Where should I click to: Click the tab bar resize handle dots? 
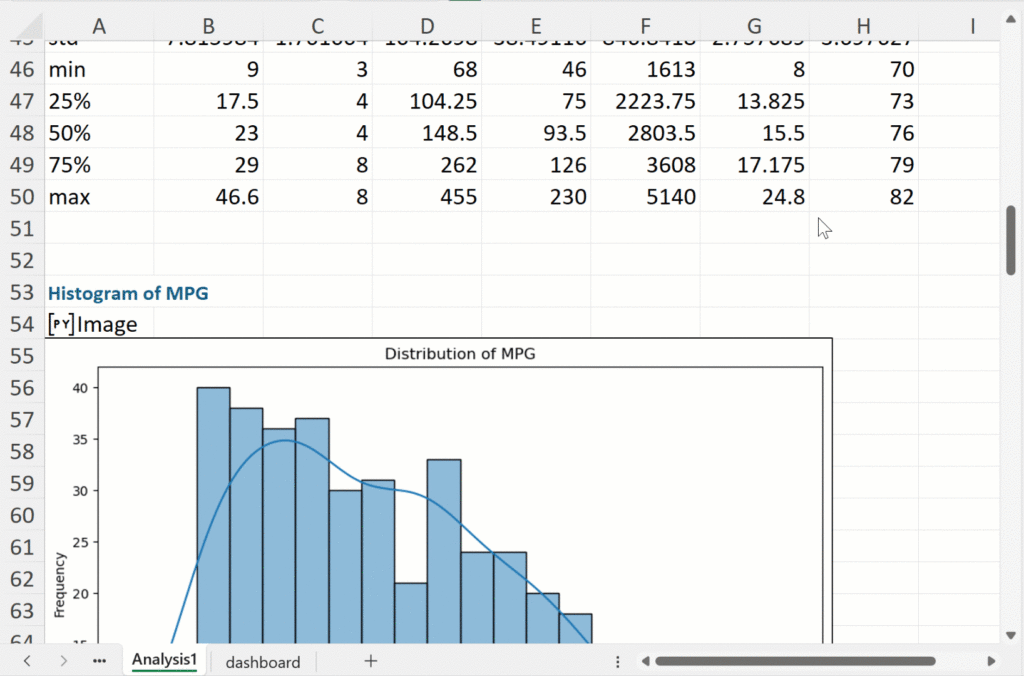tap(618, 661)
